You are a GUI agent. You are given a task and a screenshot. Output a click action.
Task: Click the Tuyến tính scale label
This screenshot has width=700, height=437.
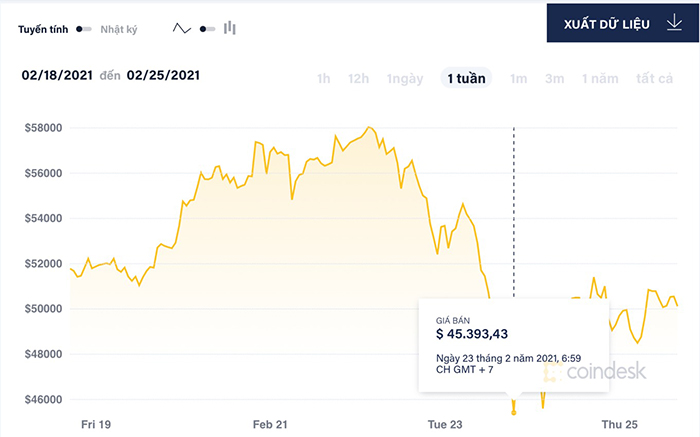(x=43, y=29)
